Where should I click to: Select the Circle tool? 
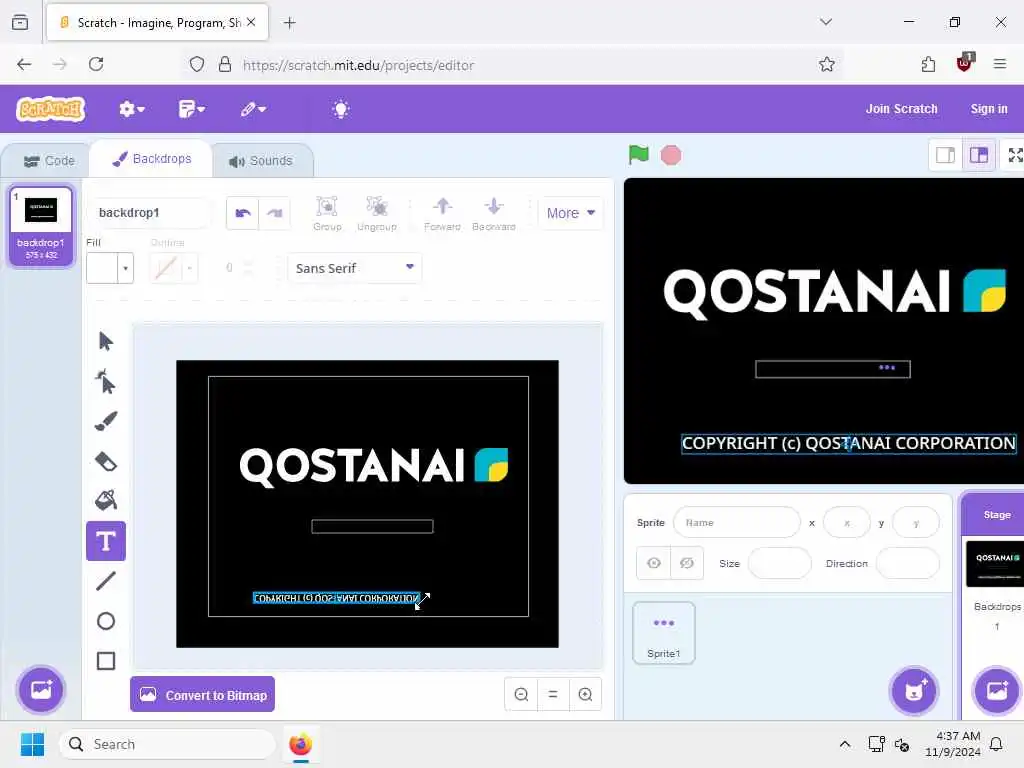106,621
